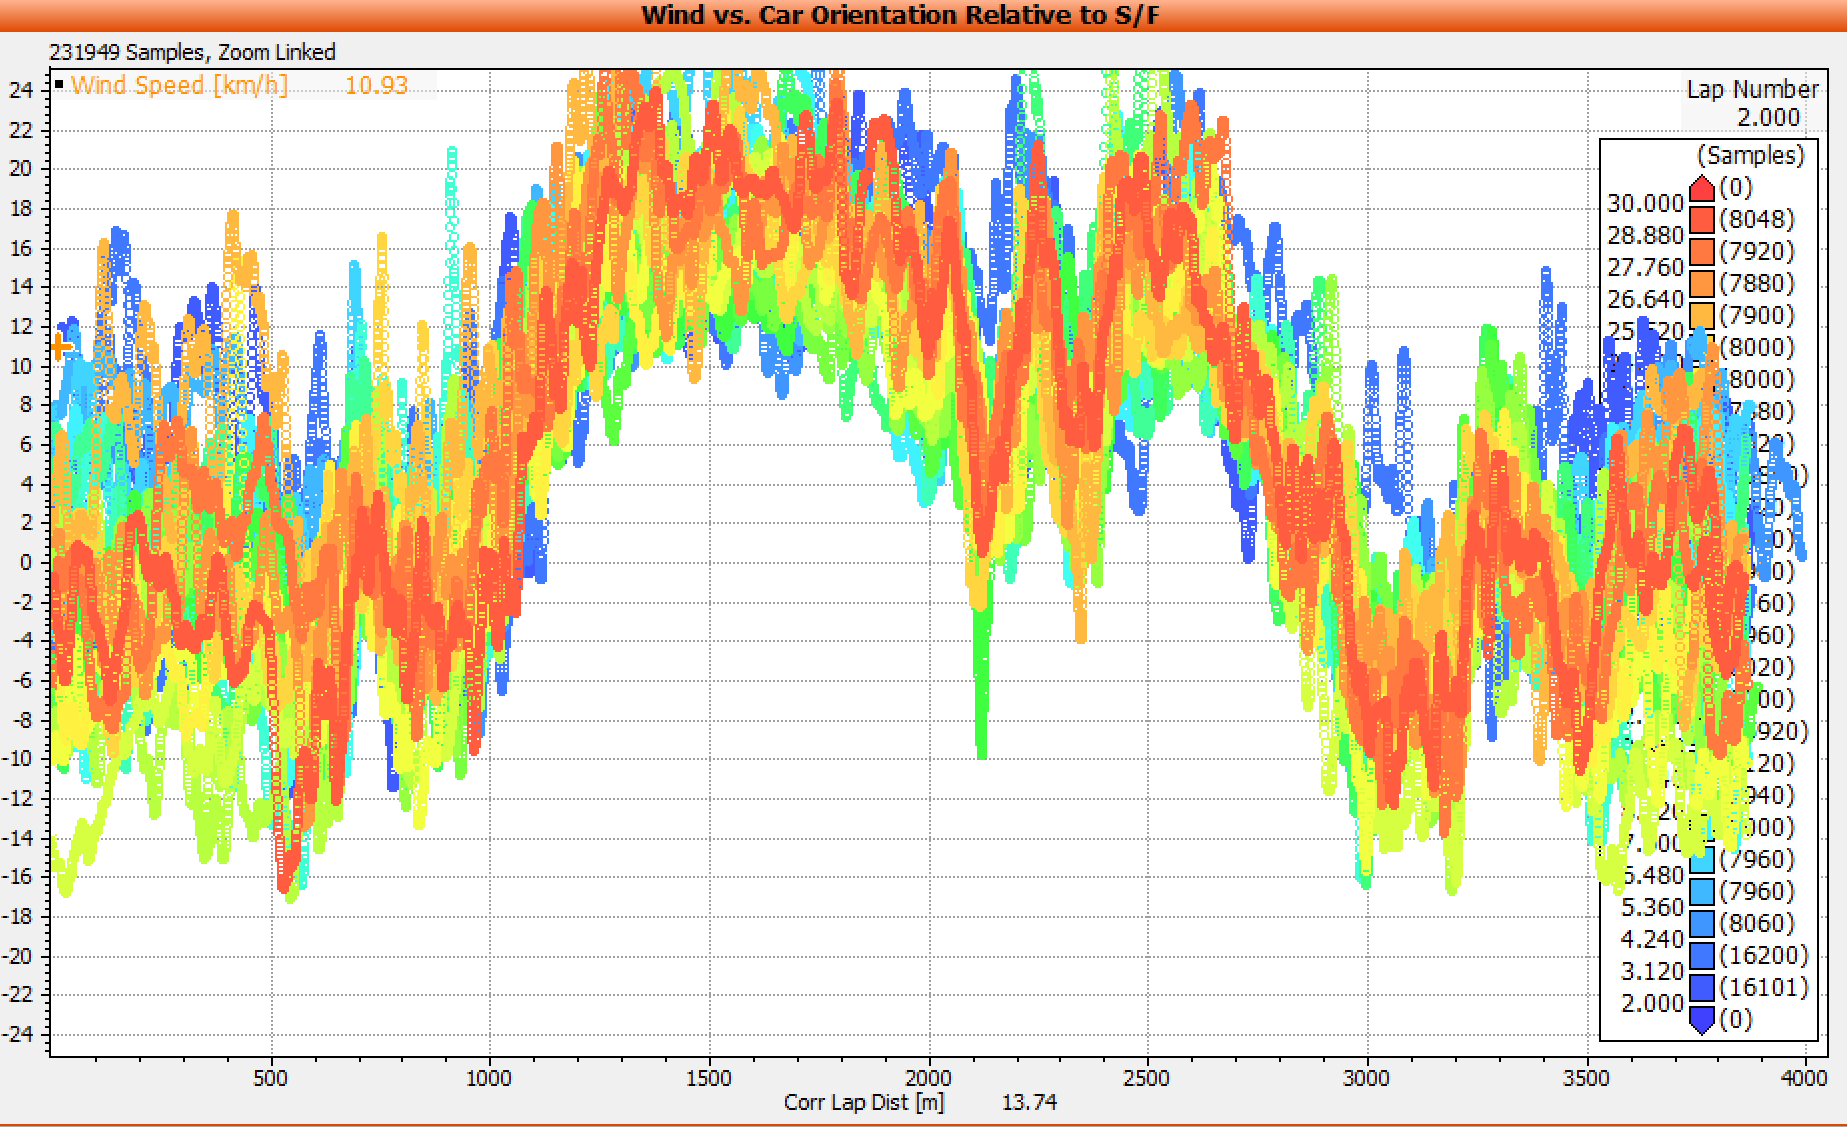Select the red over-range arrow in the legend
The width and height of the screenshot is (1847, 1127).
coord(1702,188)
